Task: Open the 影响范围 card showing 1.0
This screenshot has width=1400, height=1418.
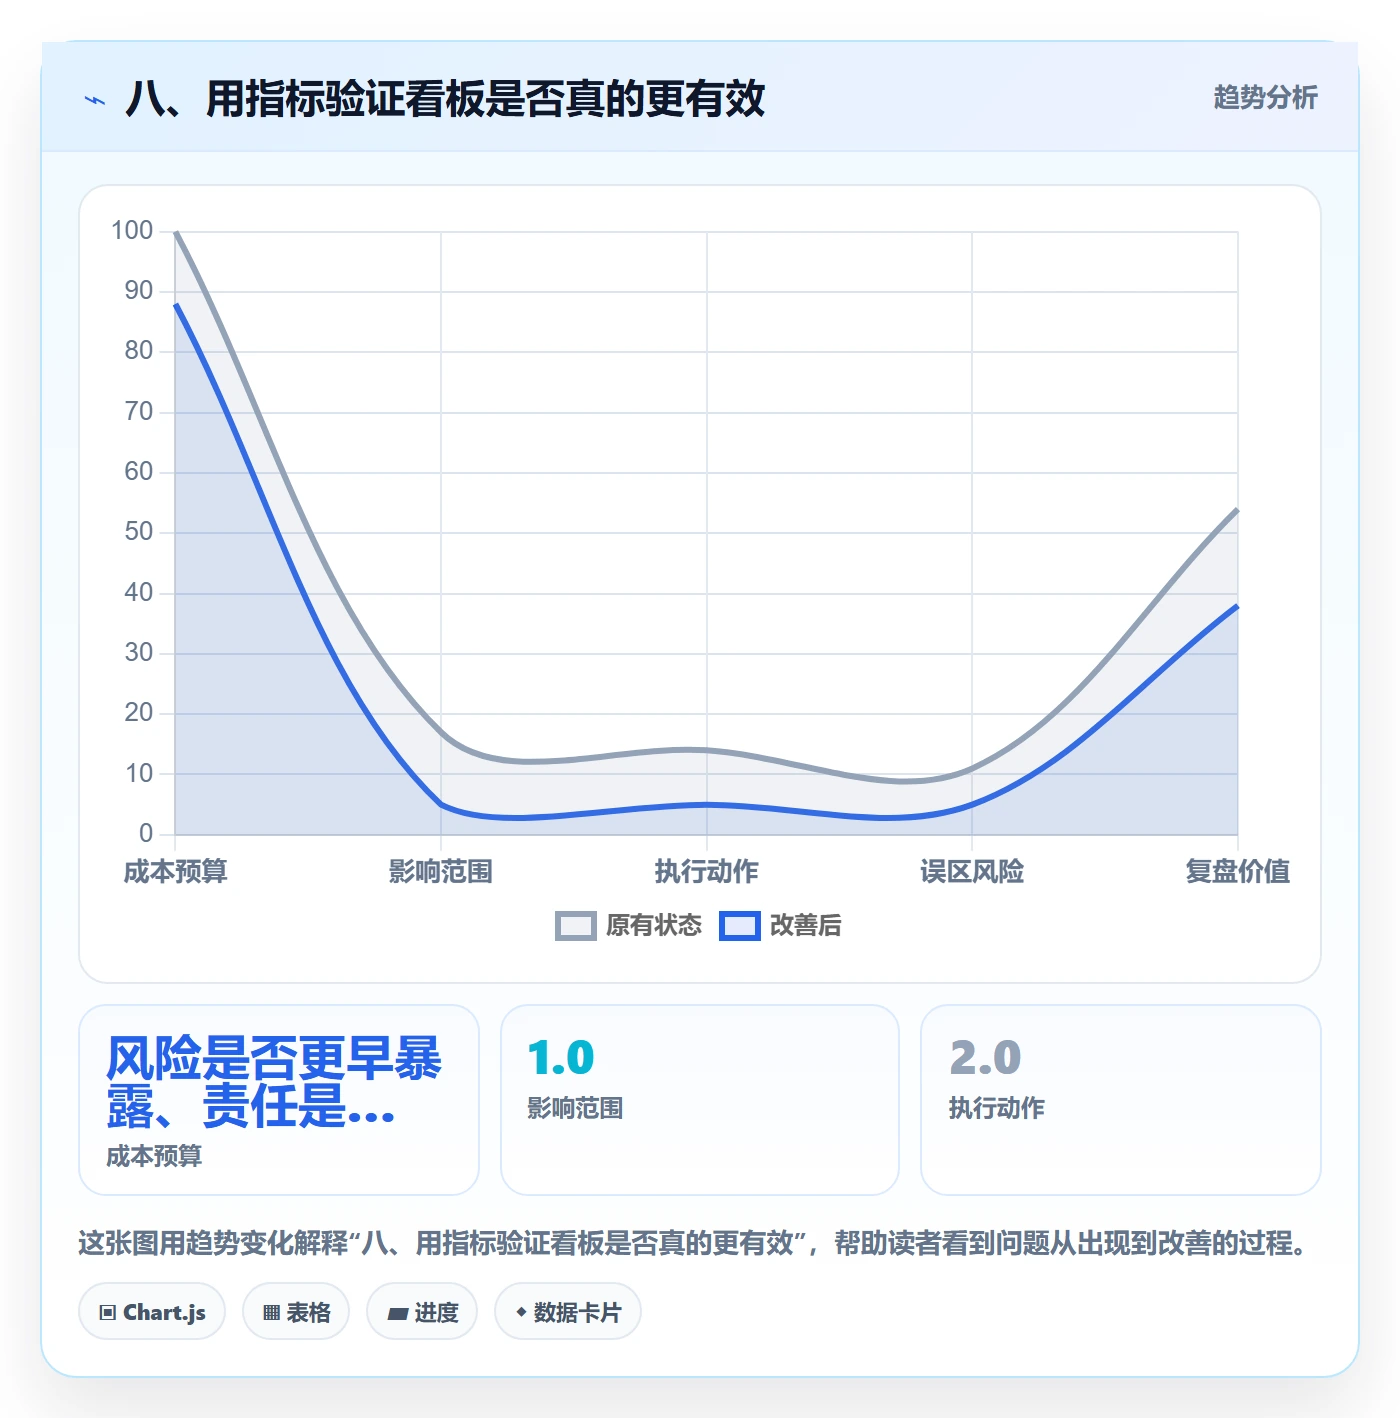Action: [x=700, y=1100]
